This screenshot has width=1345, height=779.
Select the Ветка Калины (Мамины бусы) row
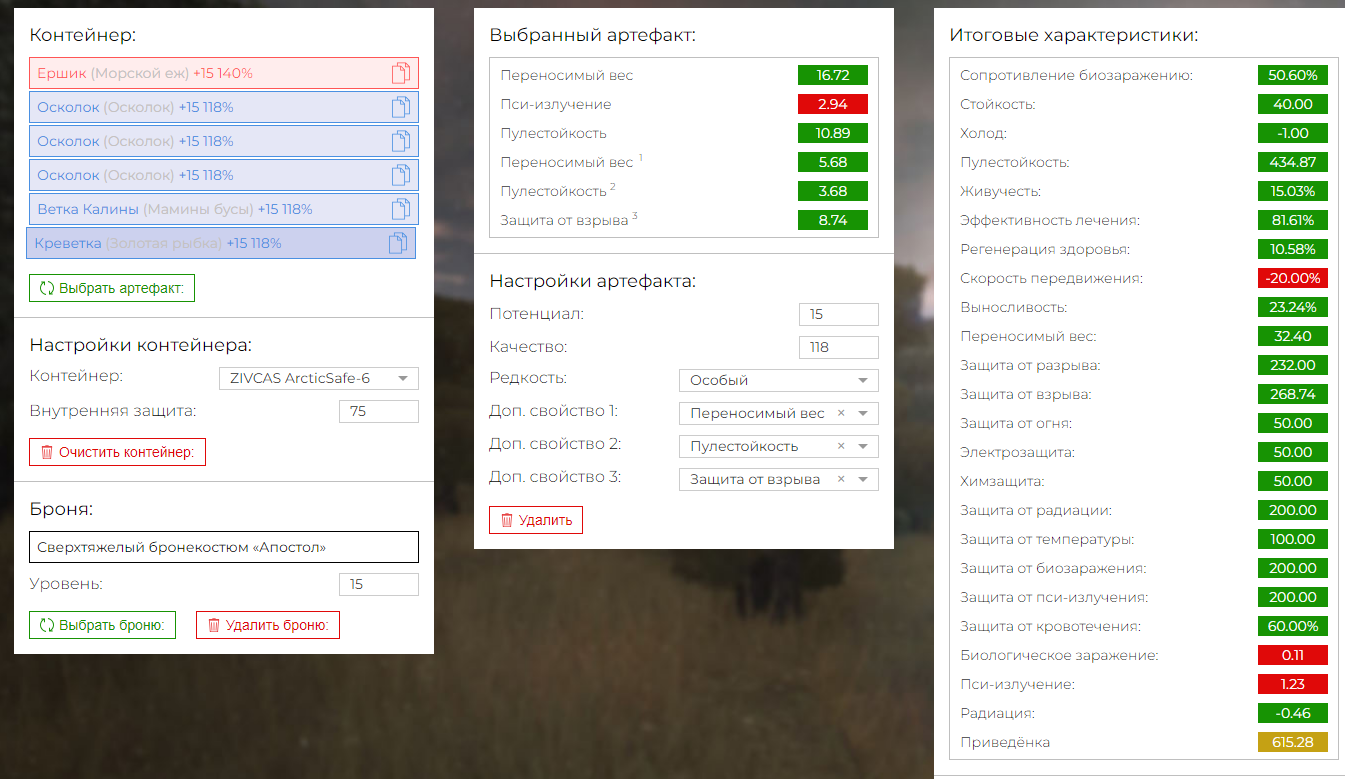click(x=224, y=209)
